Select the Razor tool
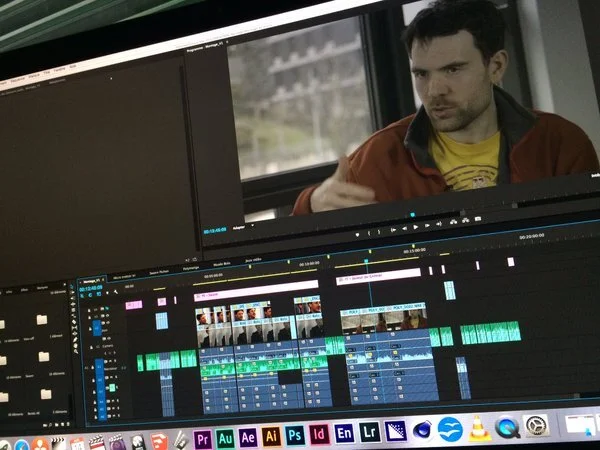The height and width of the screenshot is (450, 600). click(74, 322)
